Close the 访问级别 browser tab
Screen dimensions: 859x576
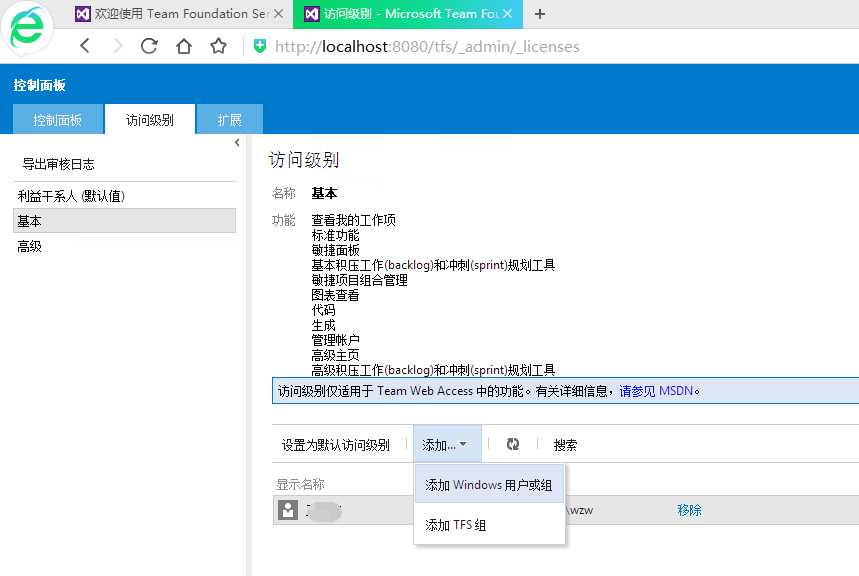pos(508,14)
